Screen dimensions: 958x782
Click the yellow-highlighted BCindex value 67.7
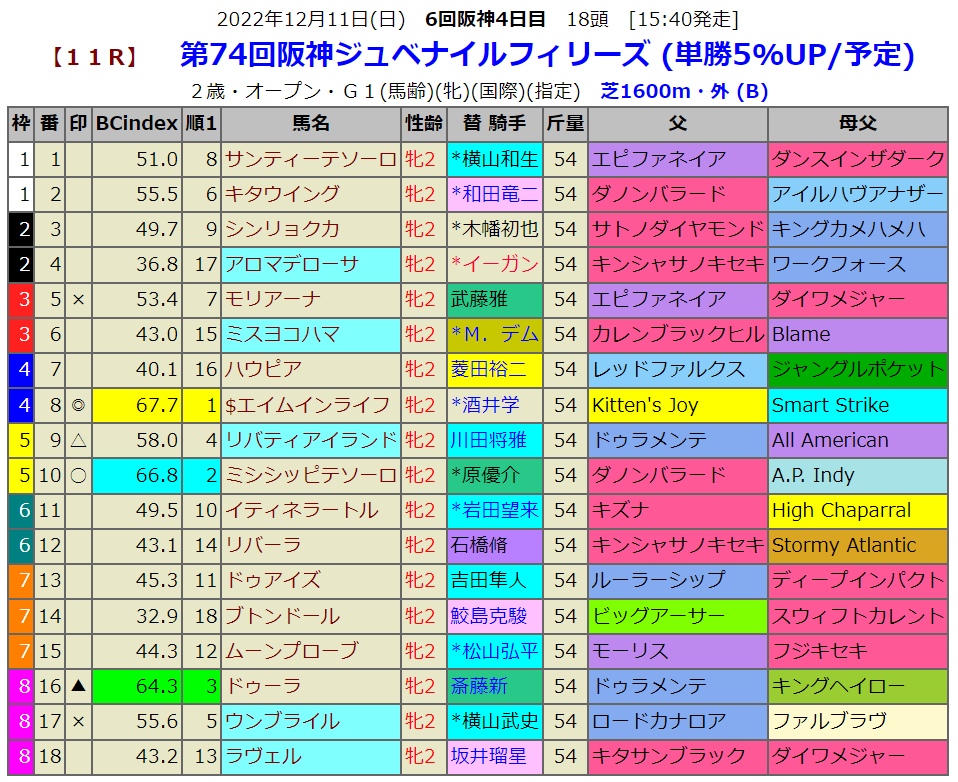tap(137, 405)
